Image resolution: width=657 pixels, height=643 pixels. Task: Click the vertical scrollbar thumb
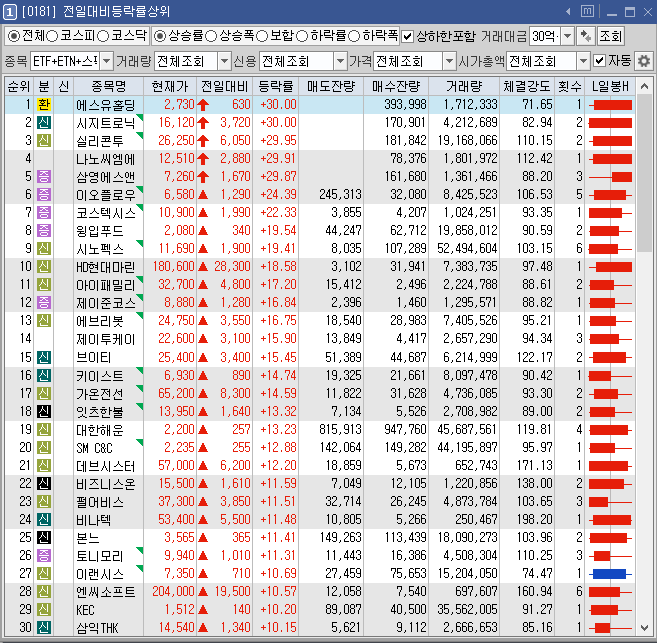pos(644,173)
